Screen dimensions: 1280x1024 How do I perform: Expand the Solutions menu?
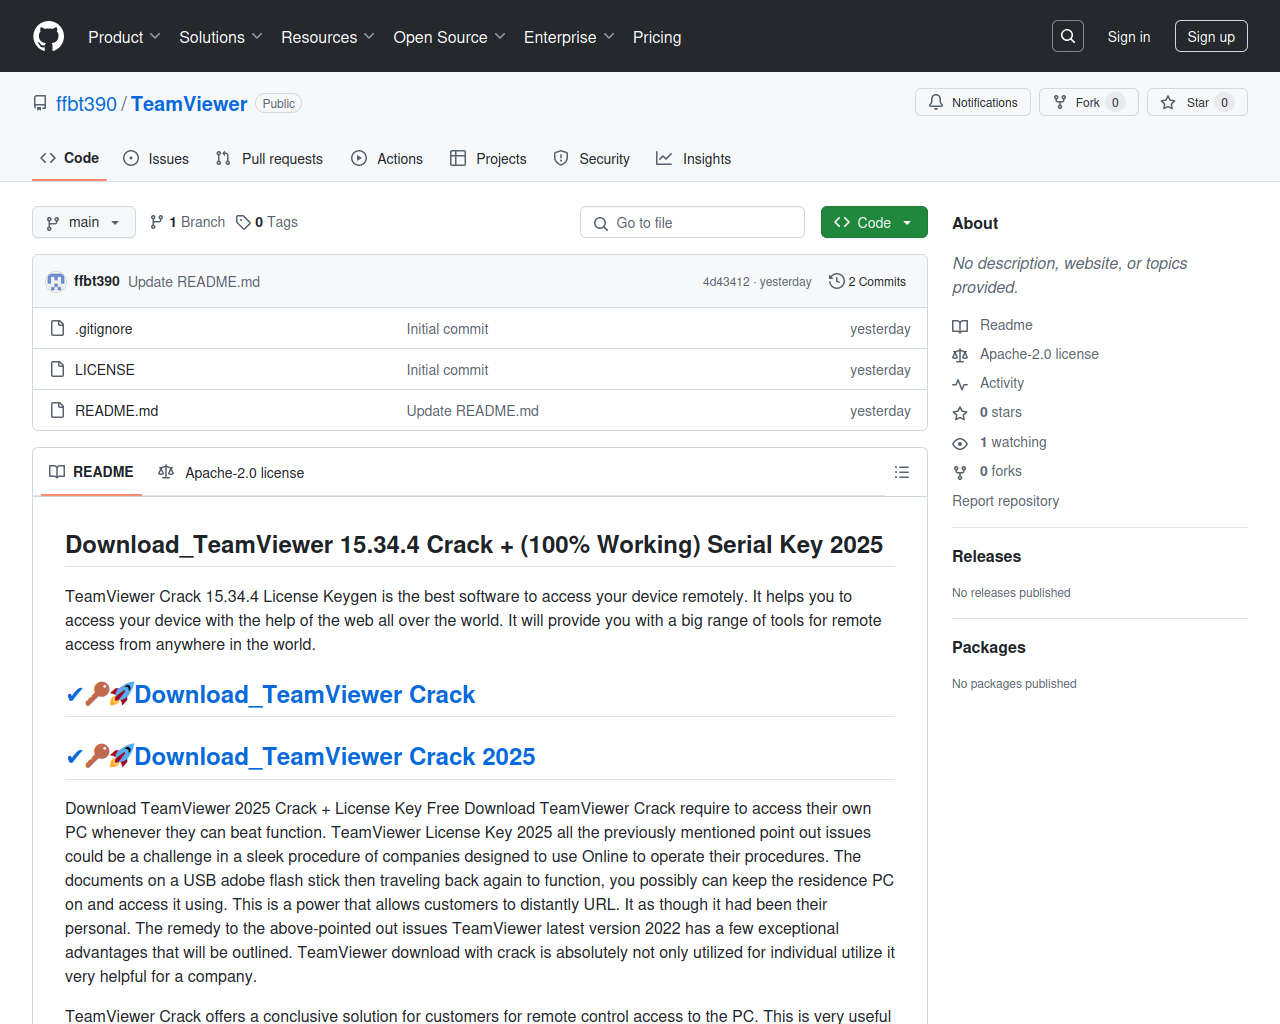pyautogui.click(x=221, y=37)
